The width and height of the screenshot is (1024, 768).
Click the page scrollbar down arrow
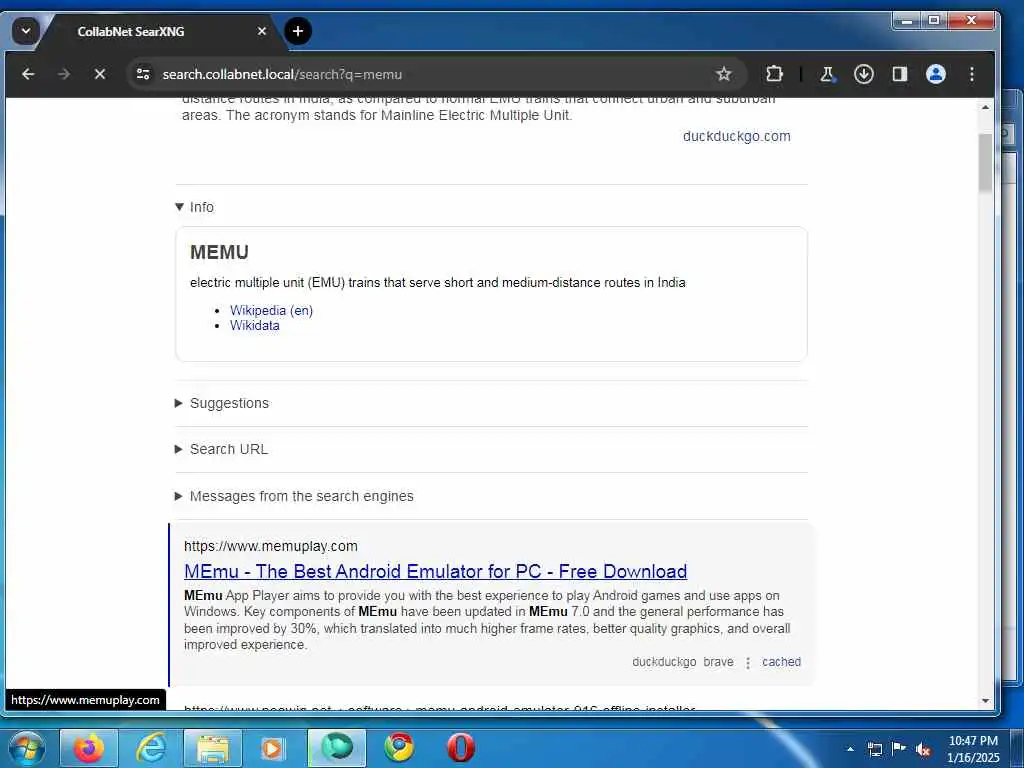pyautogui.click(x=985, y=701)
